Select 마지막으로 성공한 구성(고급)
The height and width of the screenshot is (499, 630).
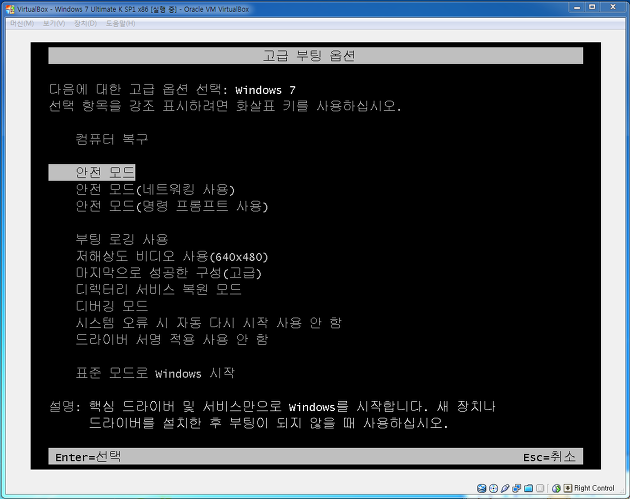(168, 273)
